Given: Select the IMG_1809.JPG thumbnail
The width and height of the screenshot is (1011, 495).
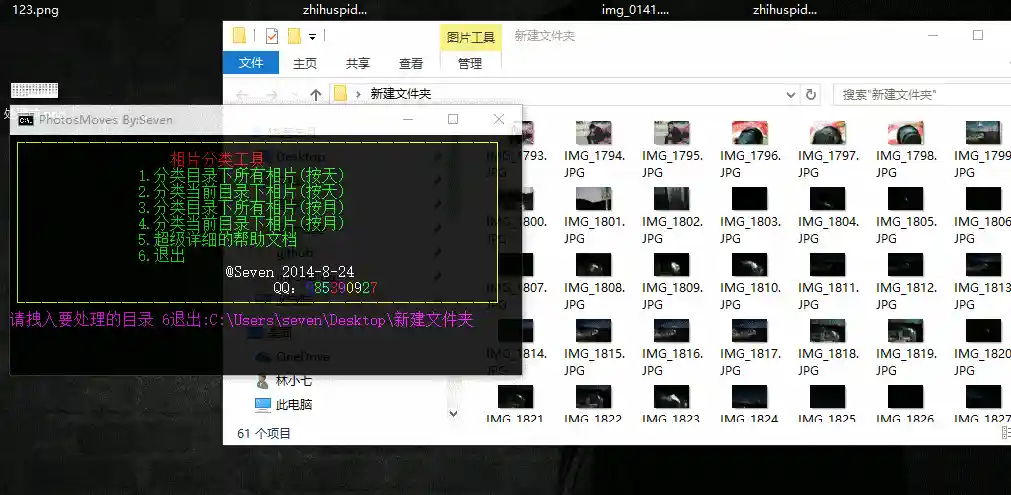Looking at the screenshot, I should [x=672, y=264].
